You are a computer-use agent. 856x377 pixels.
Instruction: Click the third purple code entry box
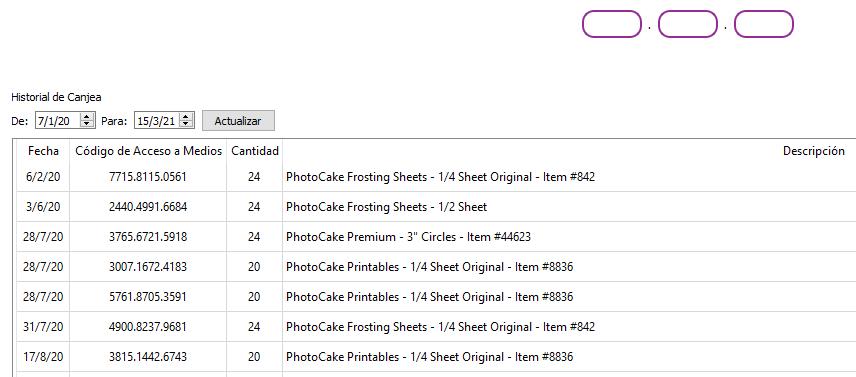[x=763, y=24]
